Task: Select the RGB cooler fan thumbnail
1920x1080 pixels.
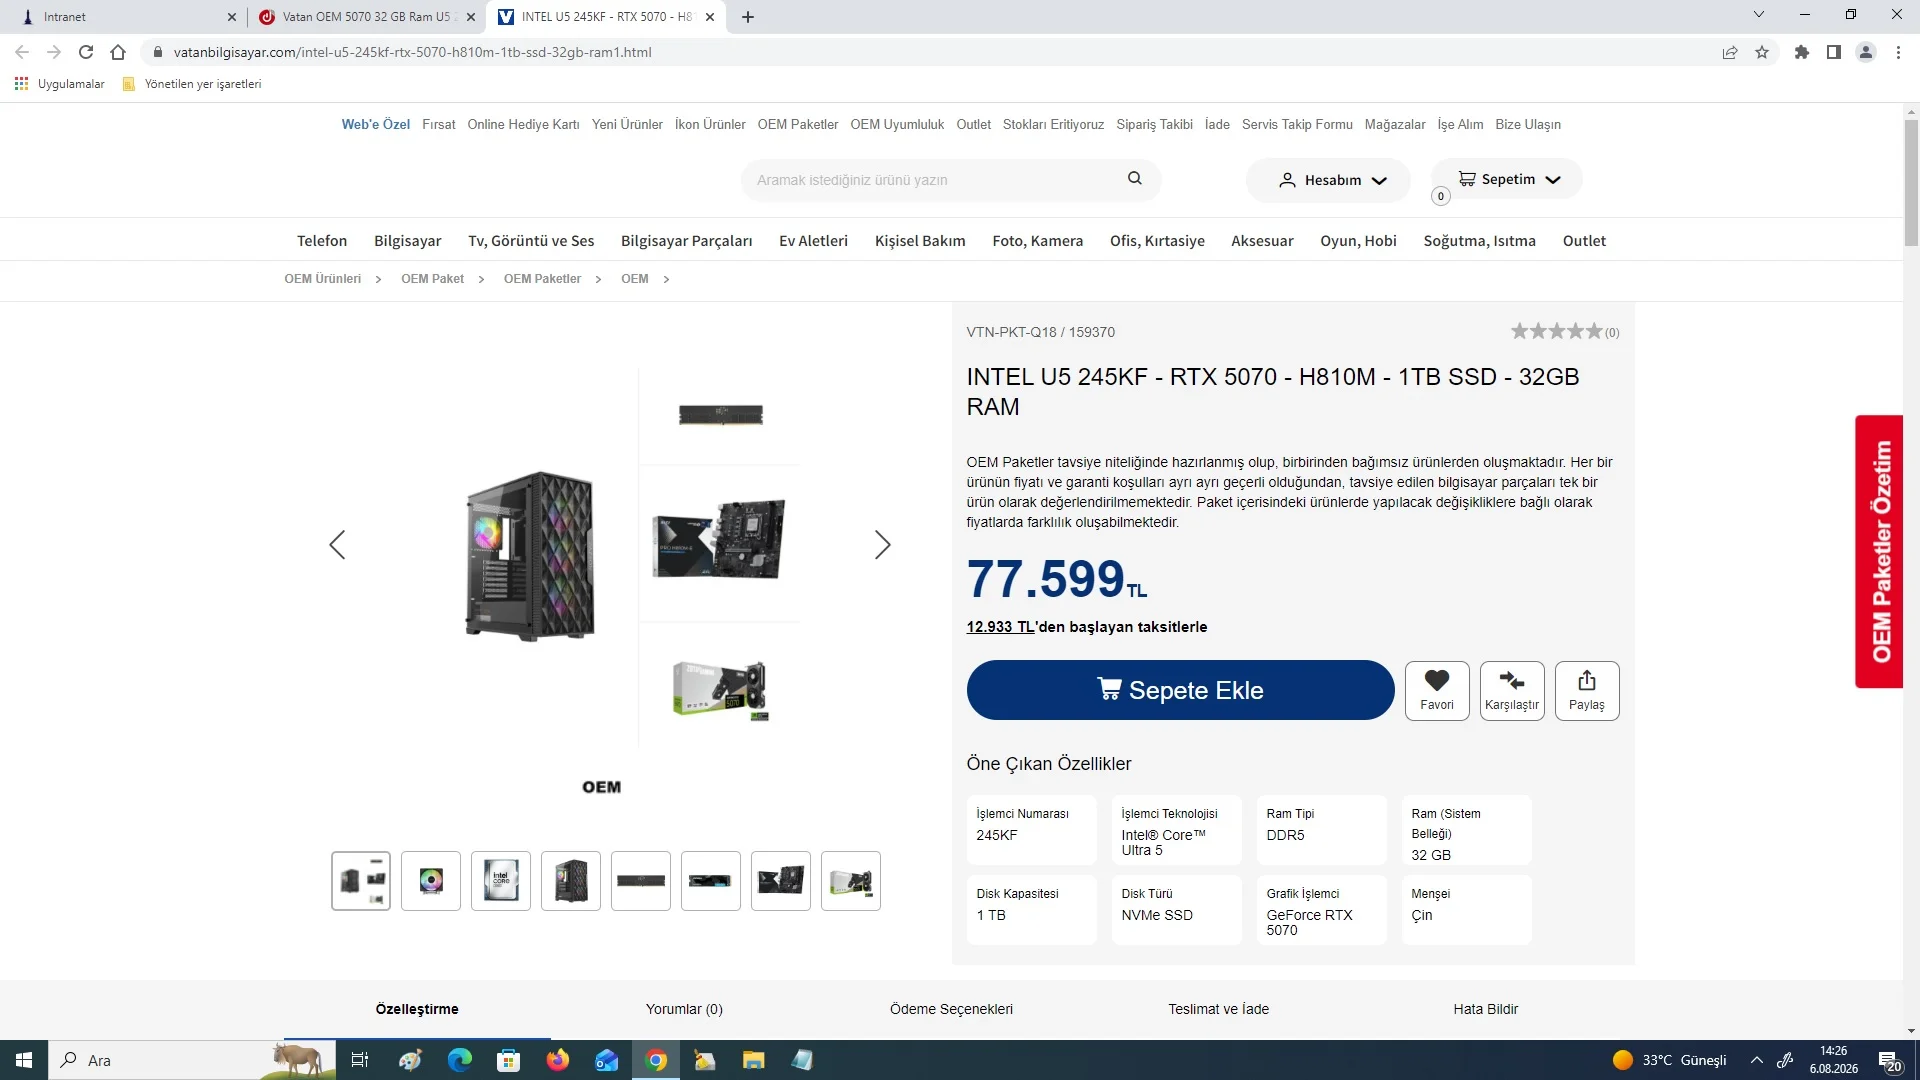Action: click(x=431, y=881)
